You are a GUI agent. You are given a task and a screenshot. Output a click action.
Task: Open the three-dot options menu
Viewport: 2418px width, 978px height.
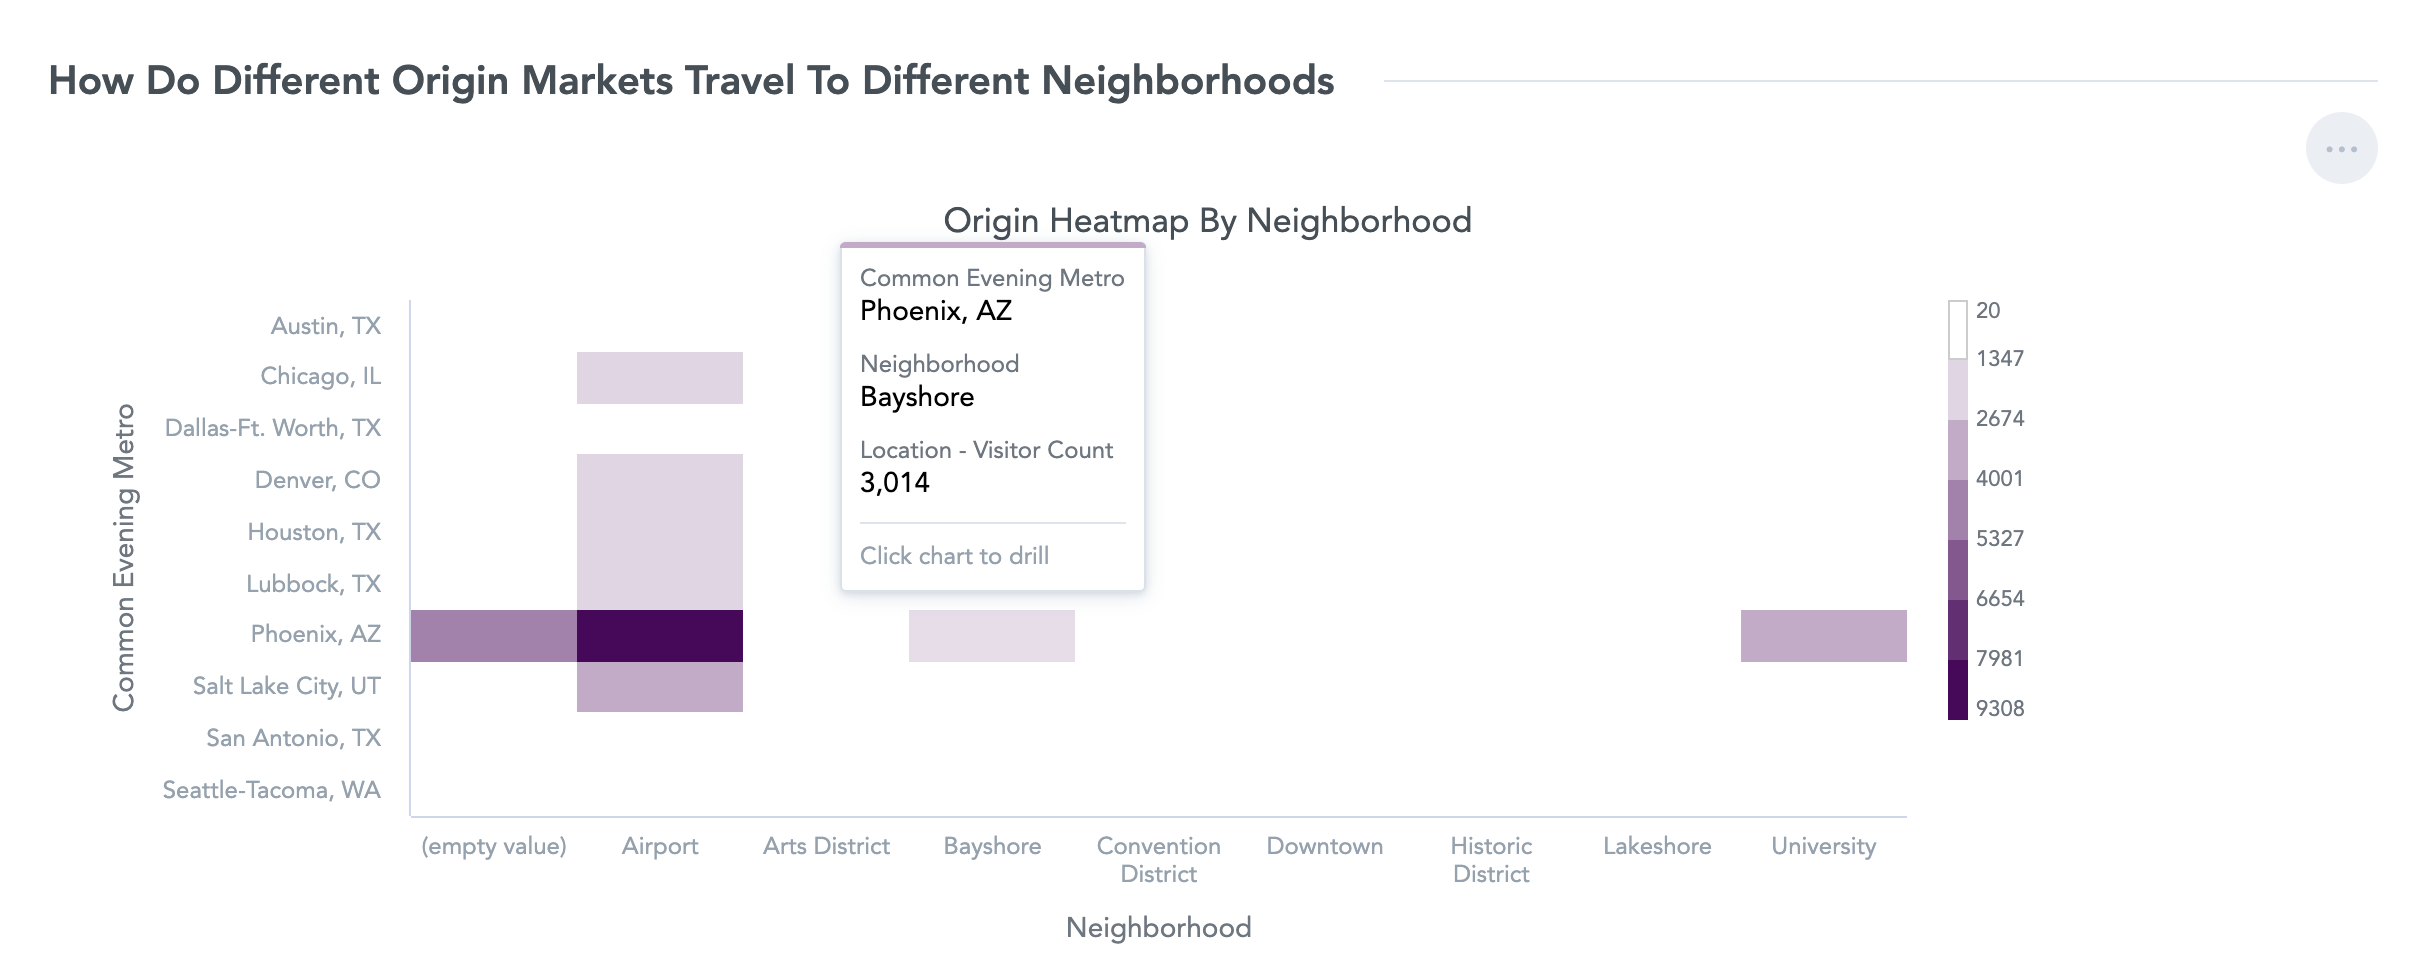2341,149
